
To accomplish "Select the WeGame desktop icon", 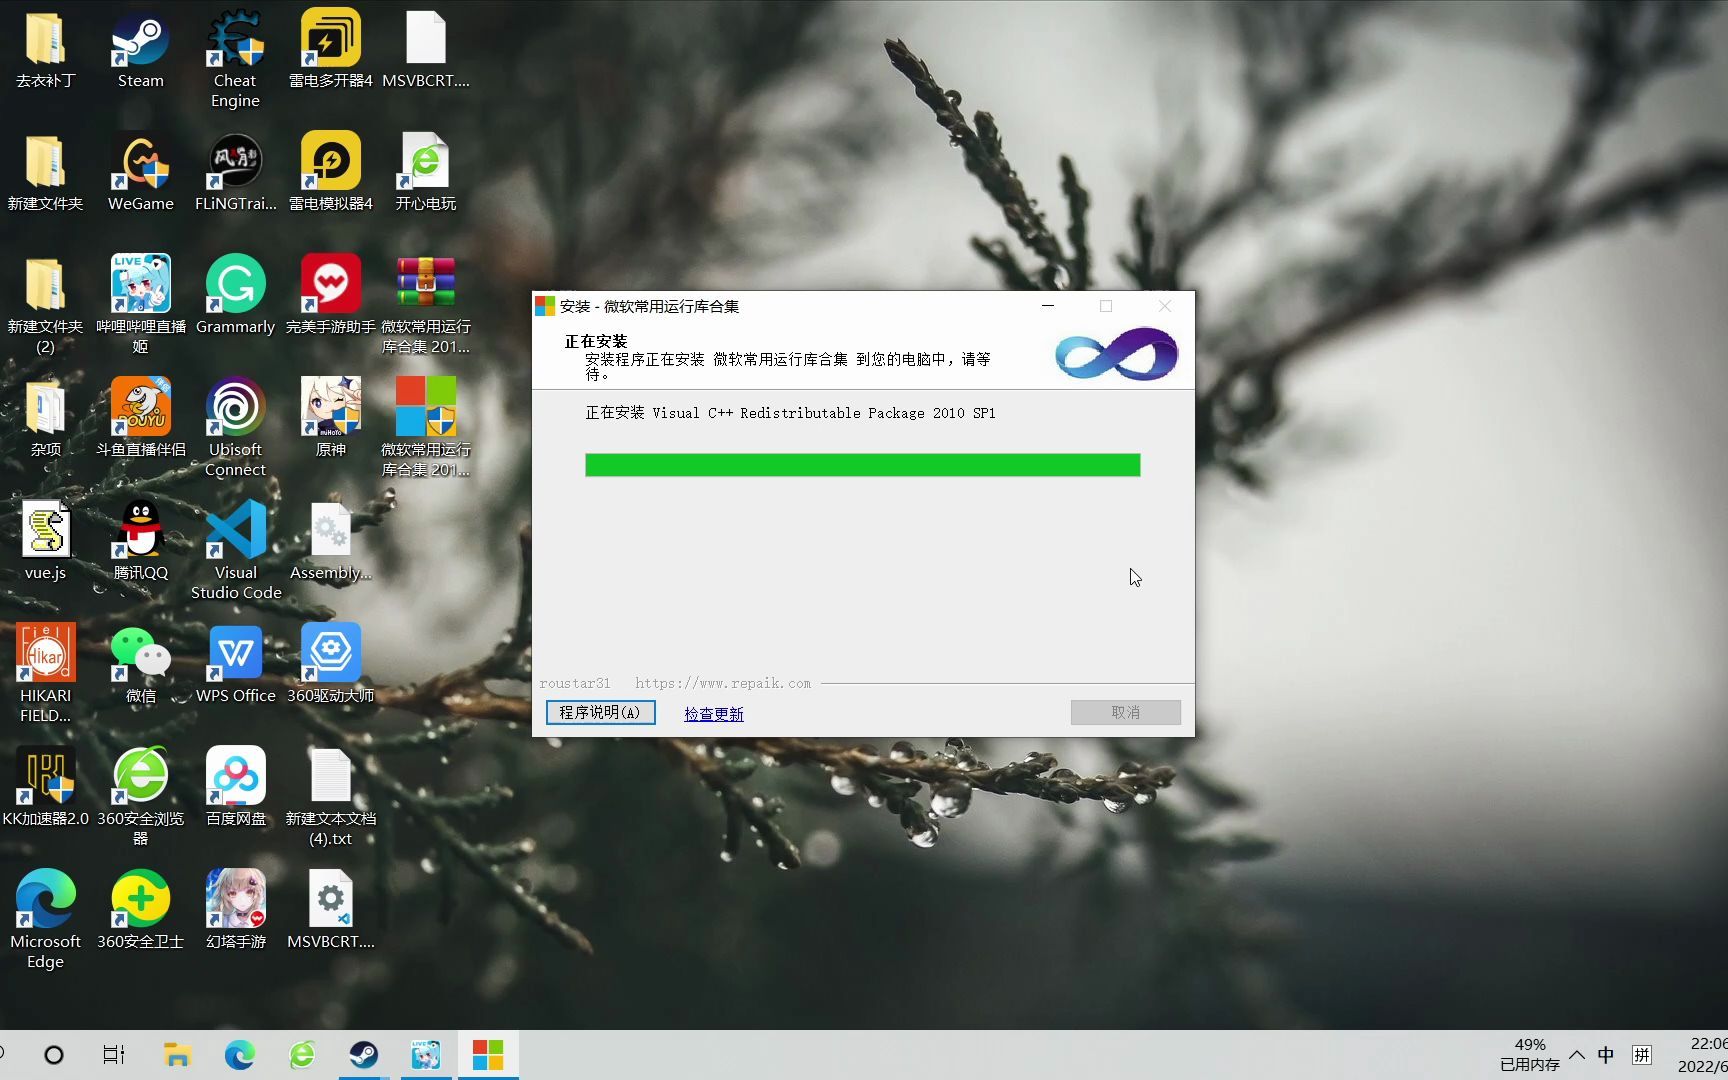I will 140,173.
